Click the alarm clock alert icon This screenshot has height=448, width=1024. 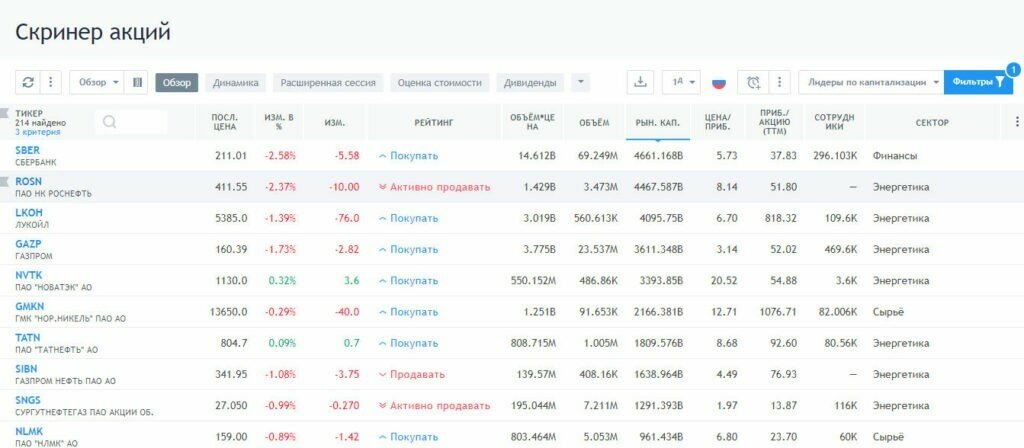pos(753,82)
